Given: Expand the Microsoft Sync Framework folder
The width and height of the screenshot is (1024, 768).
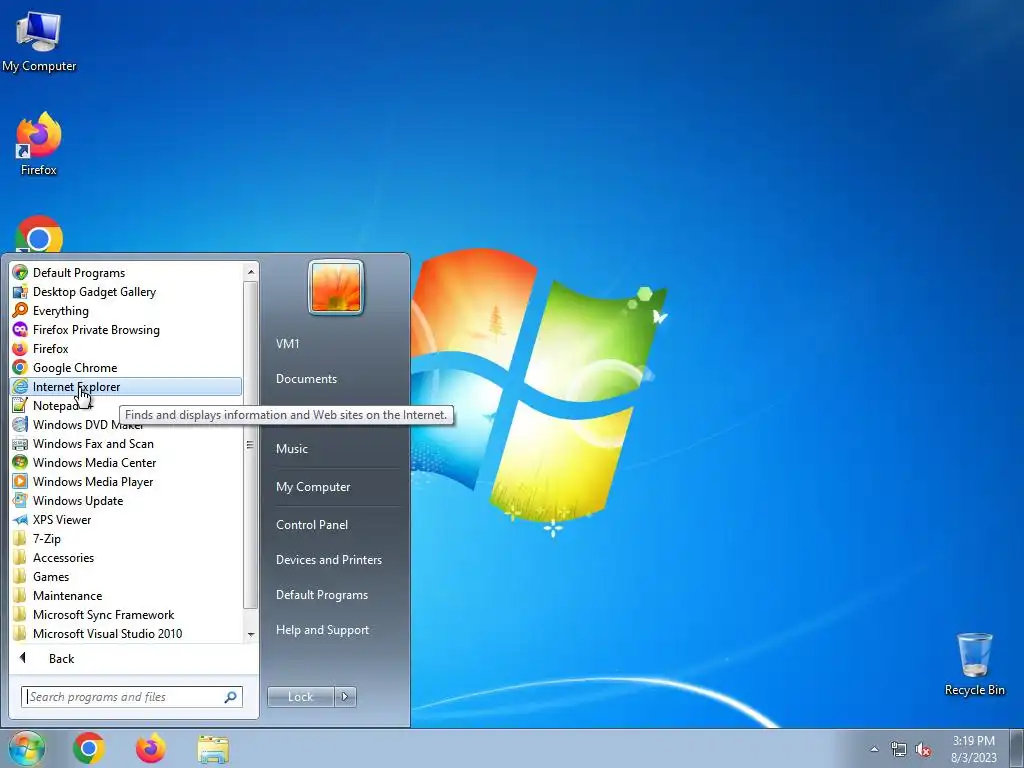Looking at the screenshot, I should point(126,615).
